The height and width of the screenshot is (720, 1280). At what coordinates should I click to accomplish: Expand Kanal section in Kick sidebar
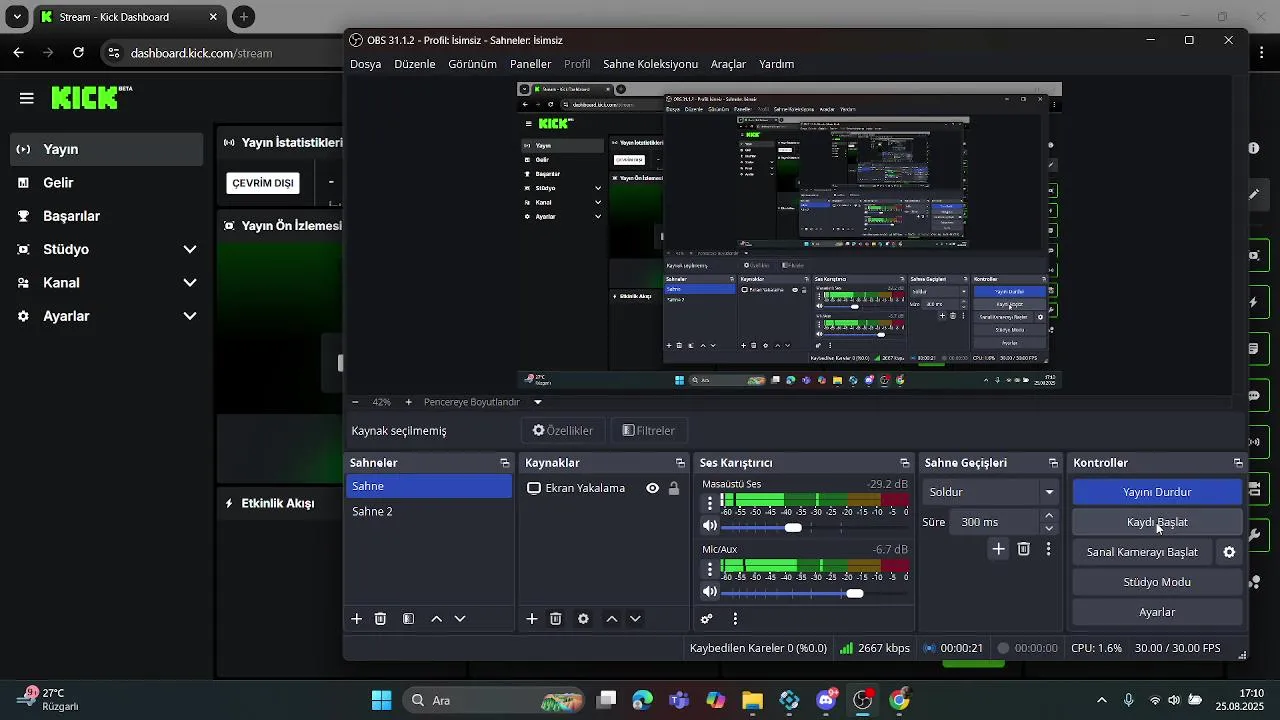tap(189, 283)
